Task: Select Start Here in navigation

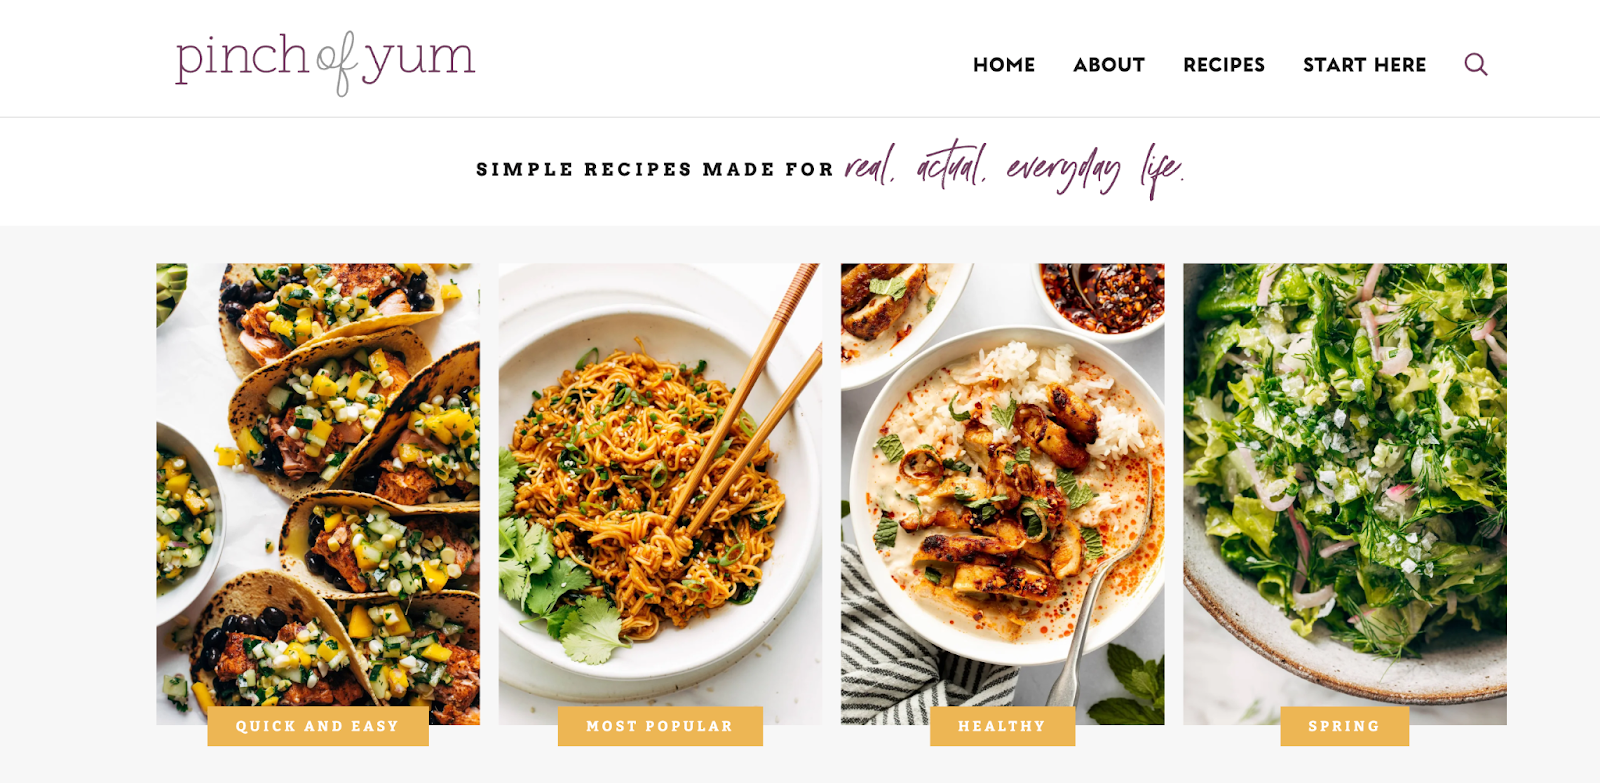Action: [1364, 65]
